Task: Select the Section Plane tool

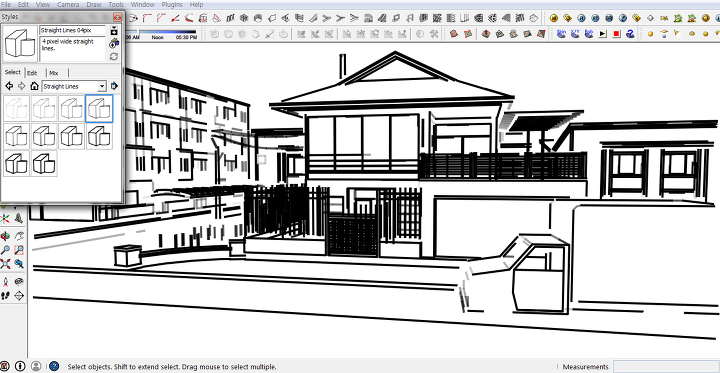Action: coord(19,295)
